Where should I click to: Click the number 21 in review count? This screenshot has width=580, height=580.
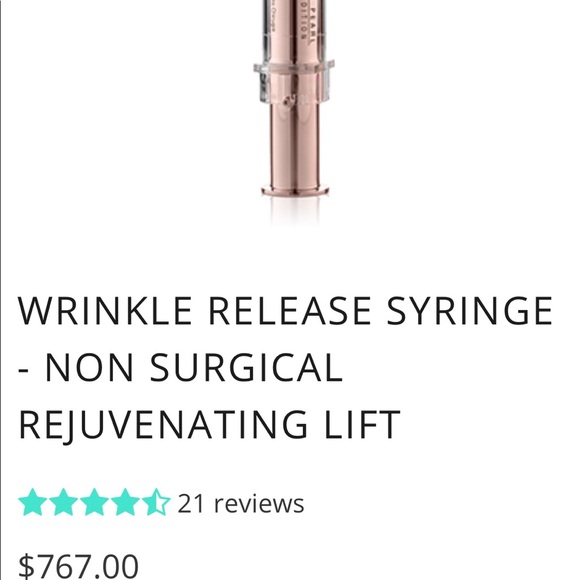click(x=191, y=503)
